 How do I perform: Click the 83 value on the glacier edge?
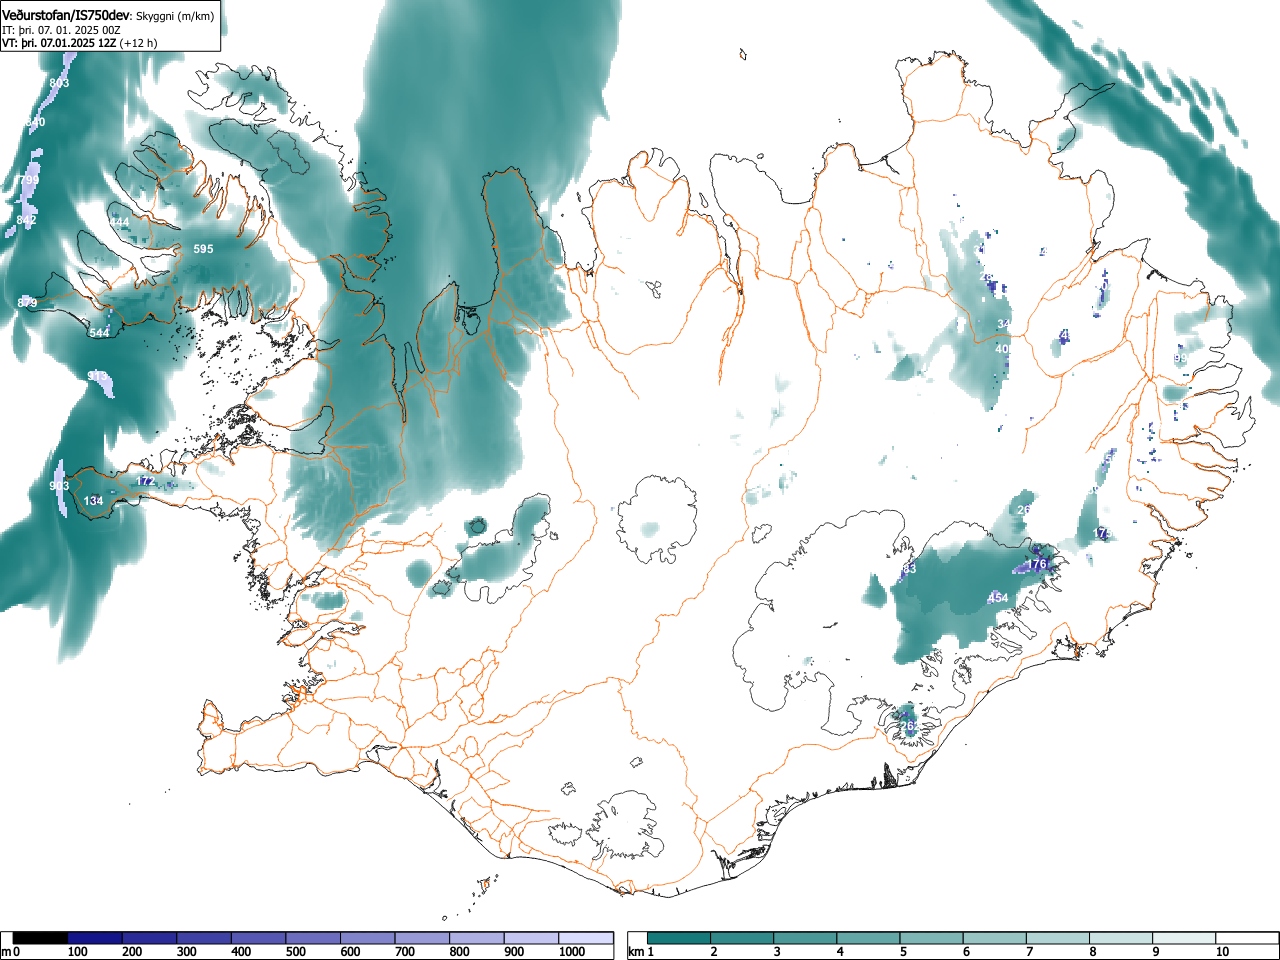pos(909,569)
